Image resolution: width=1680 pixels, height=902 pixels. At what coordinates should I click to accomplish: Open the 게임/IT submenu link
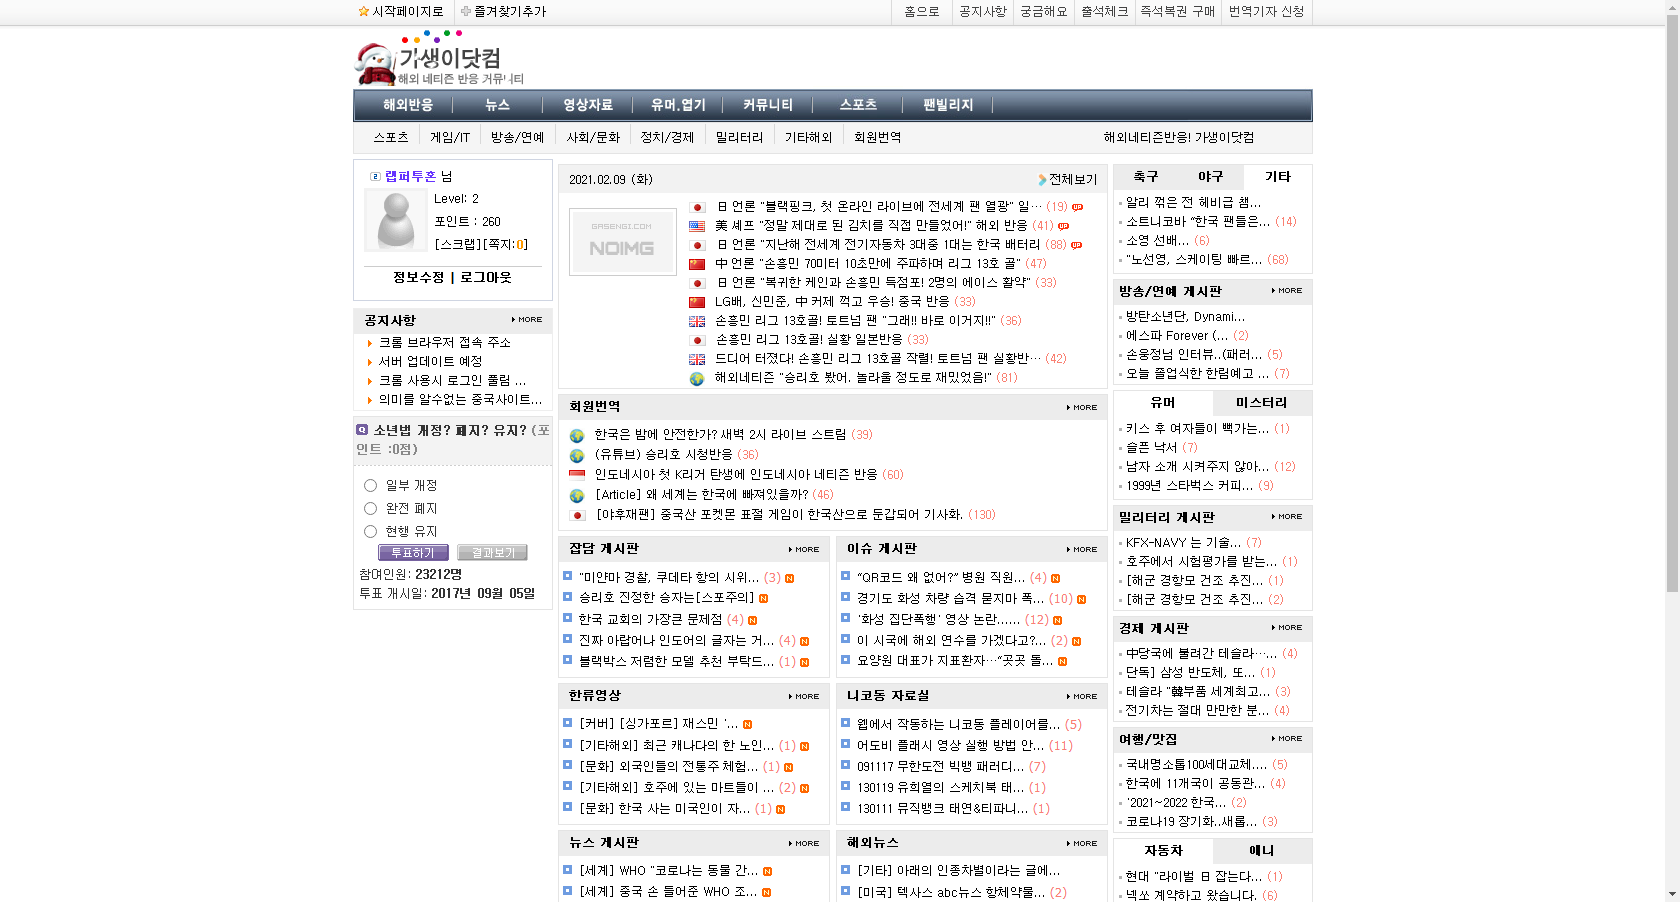point(450,138)
